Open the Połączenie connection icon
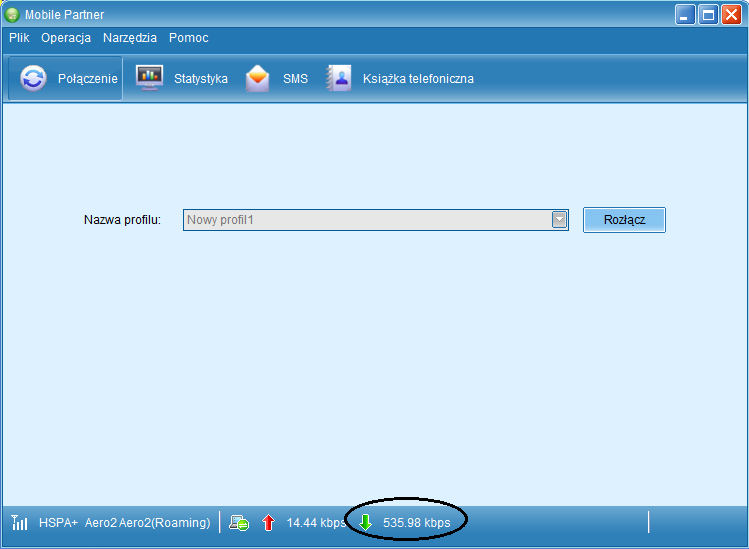749x549 pixels. (x=33, y=78)
